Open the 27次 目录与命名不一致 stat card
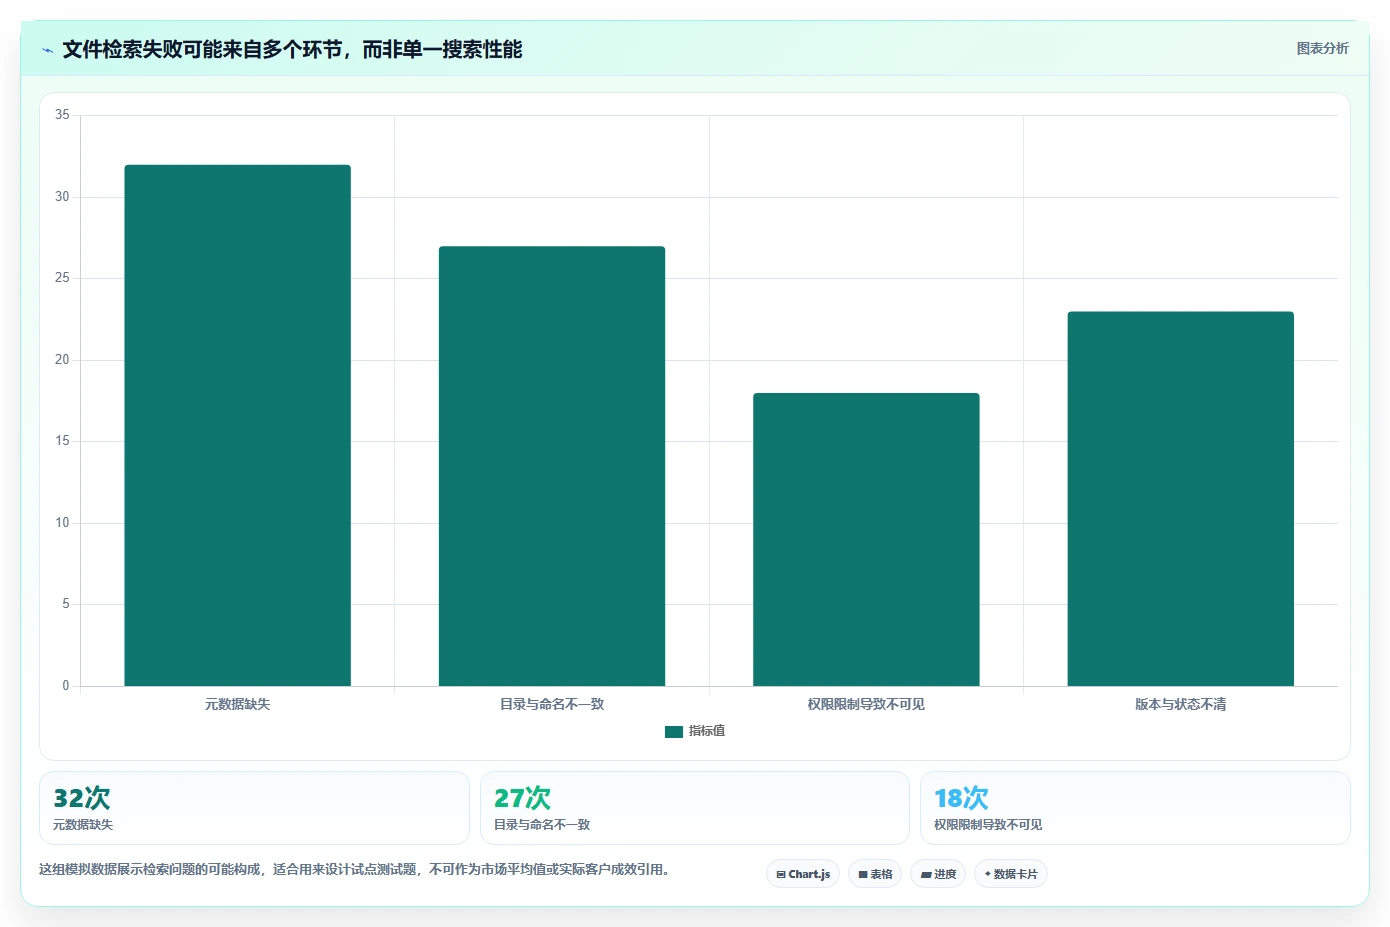 695,808
